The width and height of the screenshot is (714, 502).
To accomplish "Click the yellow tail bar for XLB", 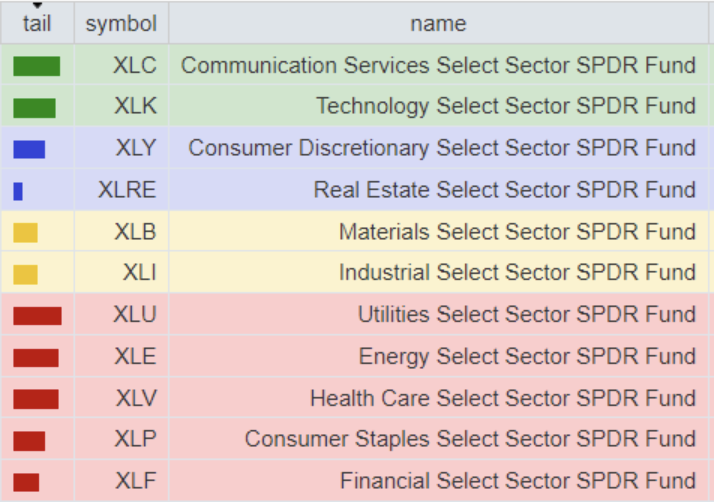I will click(25, 232).
